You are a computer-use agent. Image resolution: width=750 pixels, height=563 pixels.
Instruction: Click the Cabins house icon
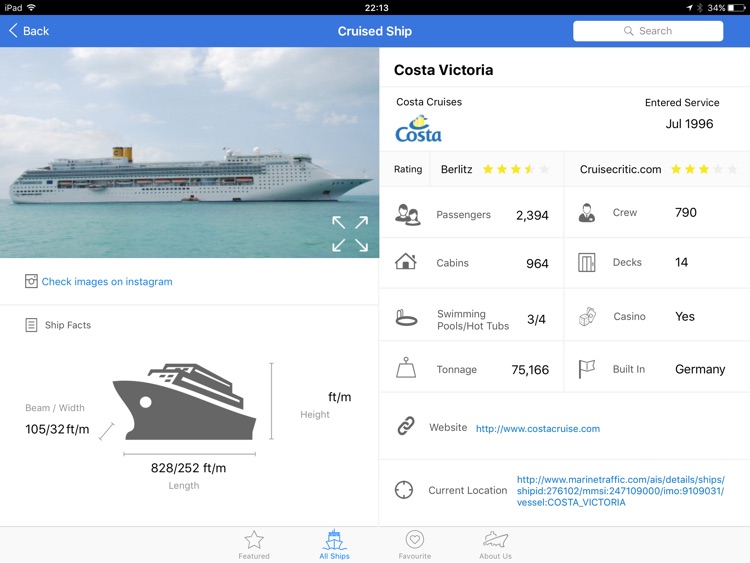click(406, 261)
